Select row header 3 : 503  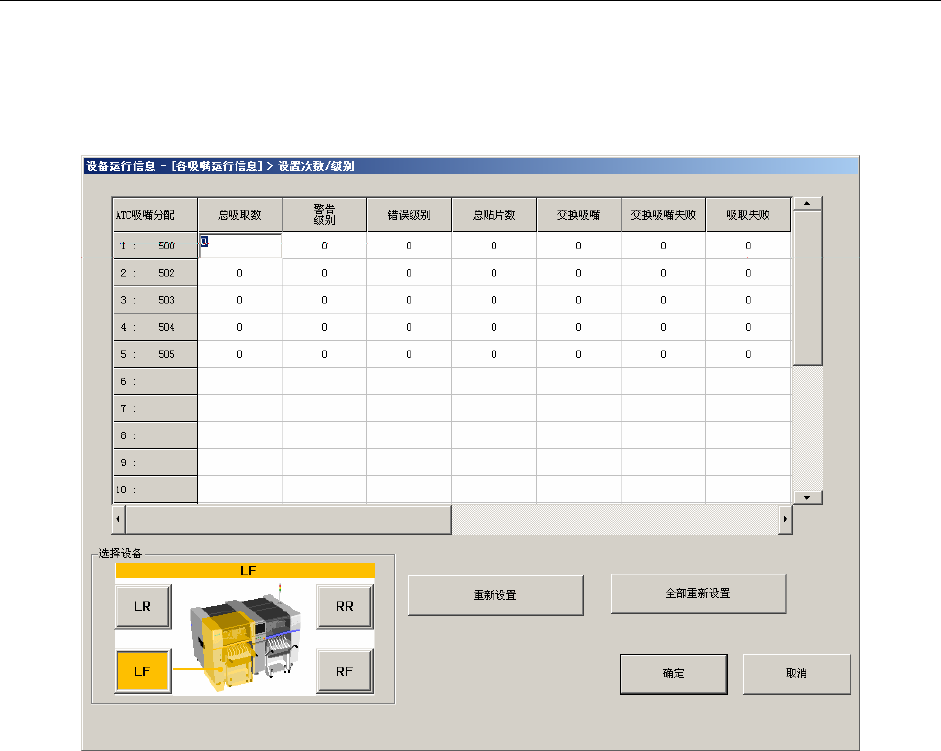tap(155, 300)
